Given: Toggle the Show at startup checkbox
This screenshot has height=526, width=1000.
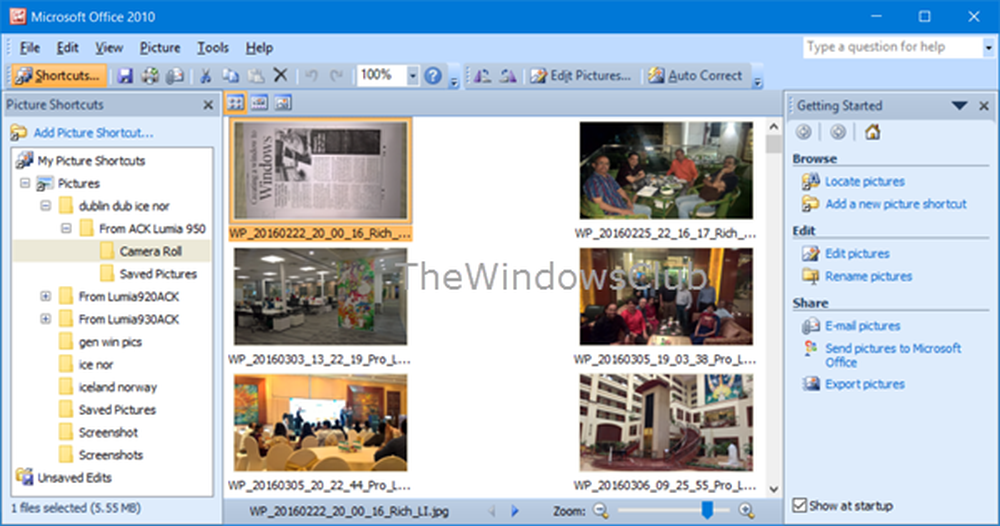Looking at the screenshot, I should pyautogui.click(x=799, y=505).
